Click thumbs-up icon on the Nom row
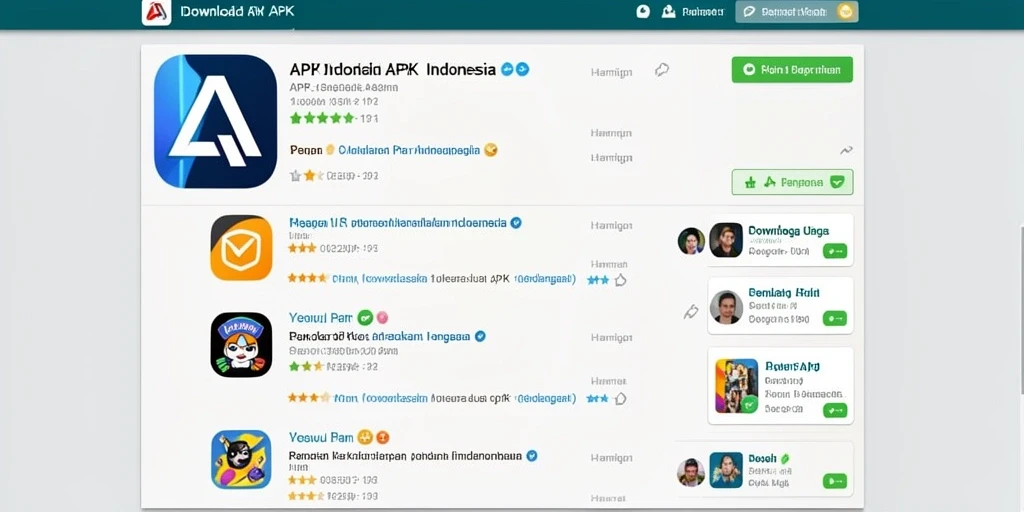Viewport: 1024px width, 512px height. [x=620, y=398]
